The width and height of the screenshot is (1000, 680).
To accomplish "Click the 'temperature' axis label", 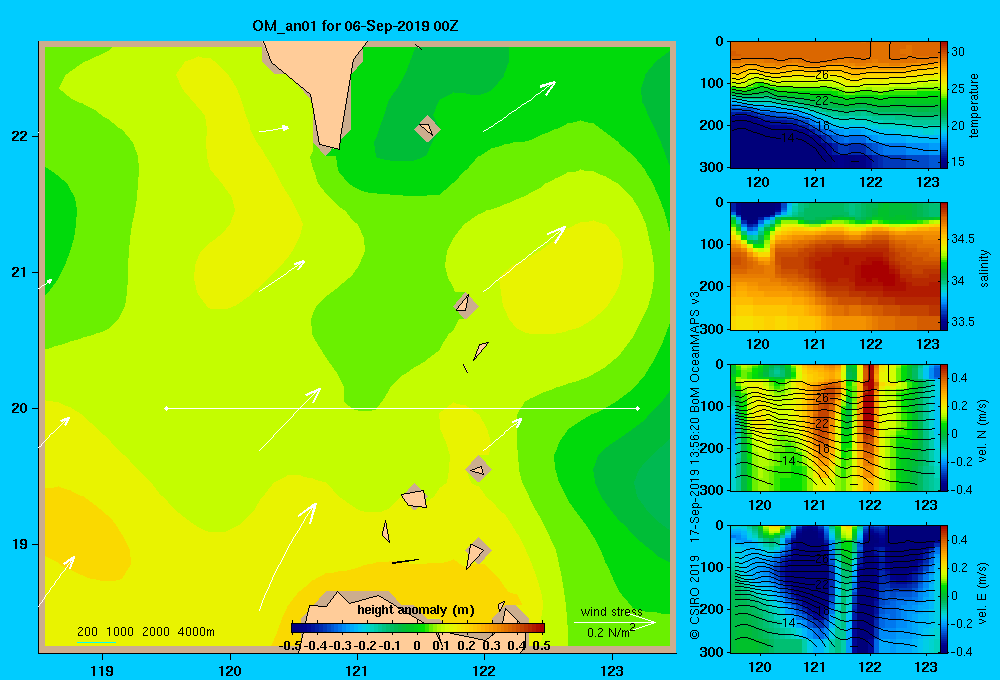I will coord(973,105).
